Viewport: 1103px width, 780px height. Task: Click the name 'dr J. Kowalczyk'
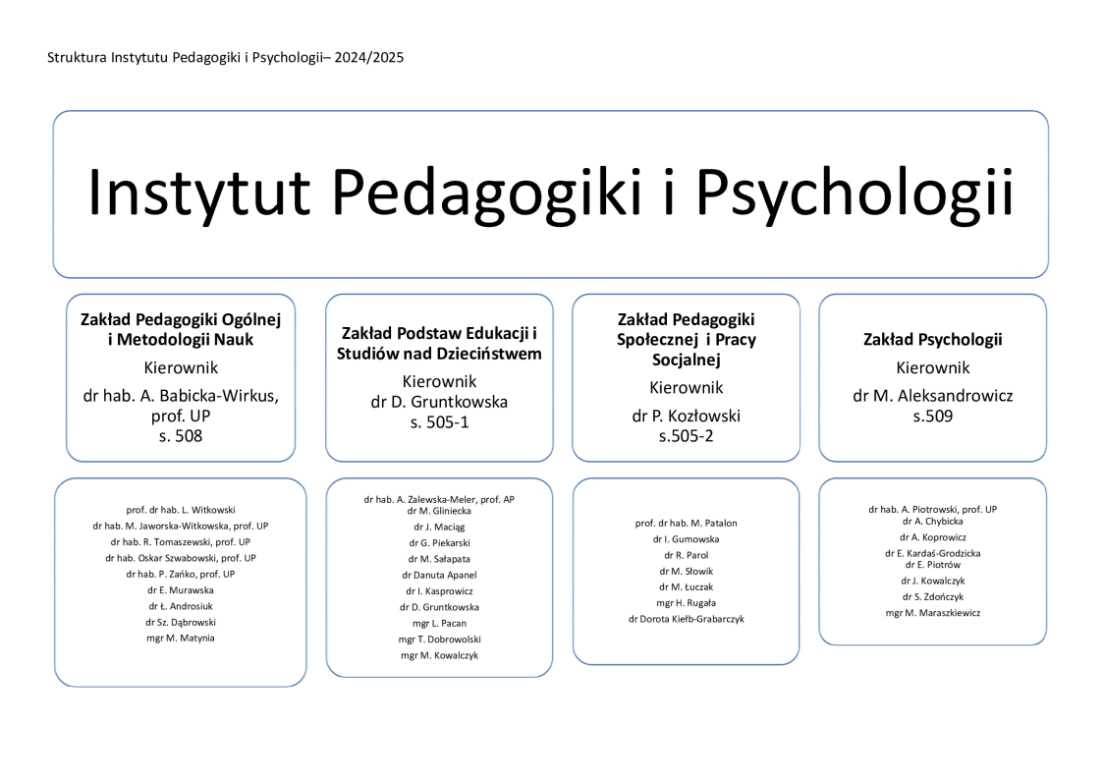click(x=933, y=581)
